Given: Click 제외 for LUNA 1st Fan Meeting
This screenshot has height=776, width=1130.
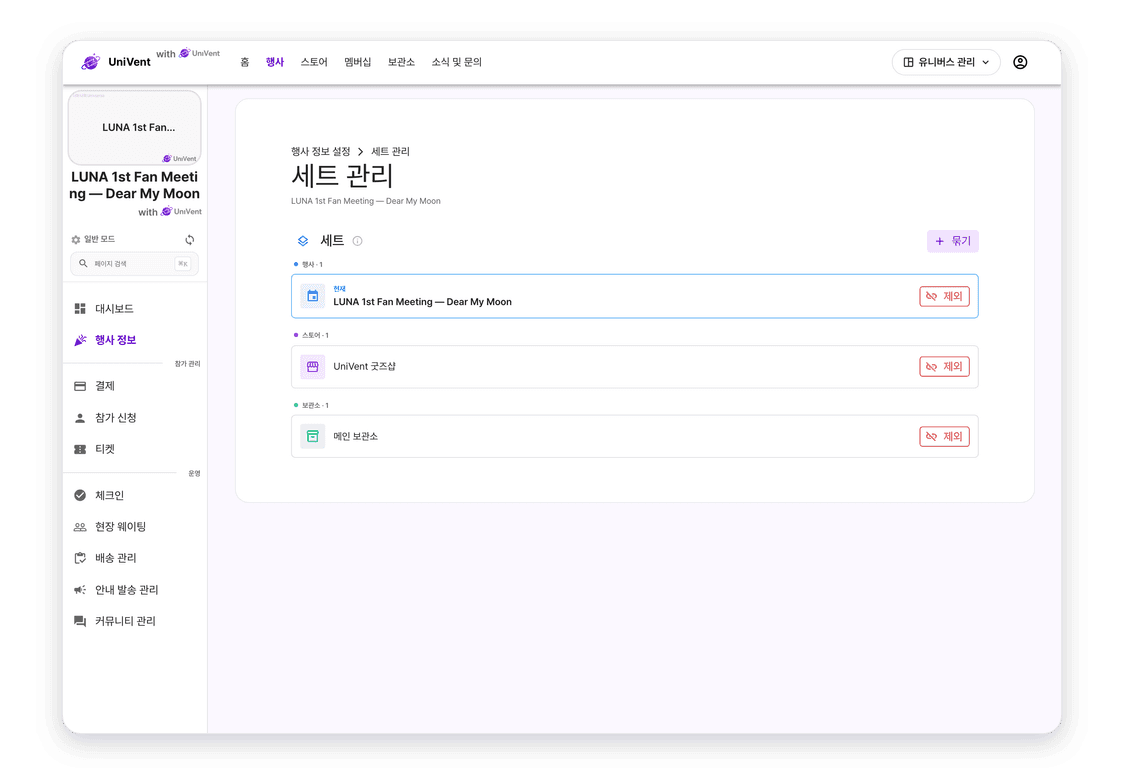Looking at the screenshot, I should (x=944, y=296).
